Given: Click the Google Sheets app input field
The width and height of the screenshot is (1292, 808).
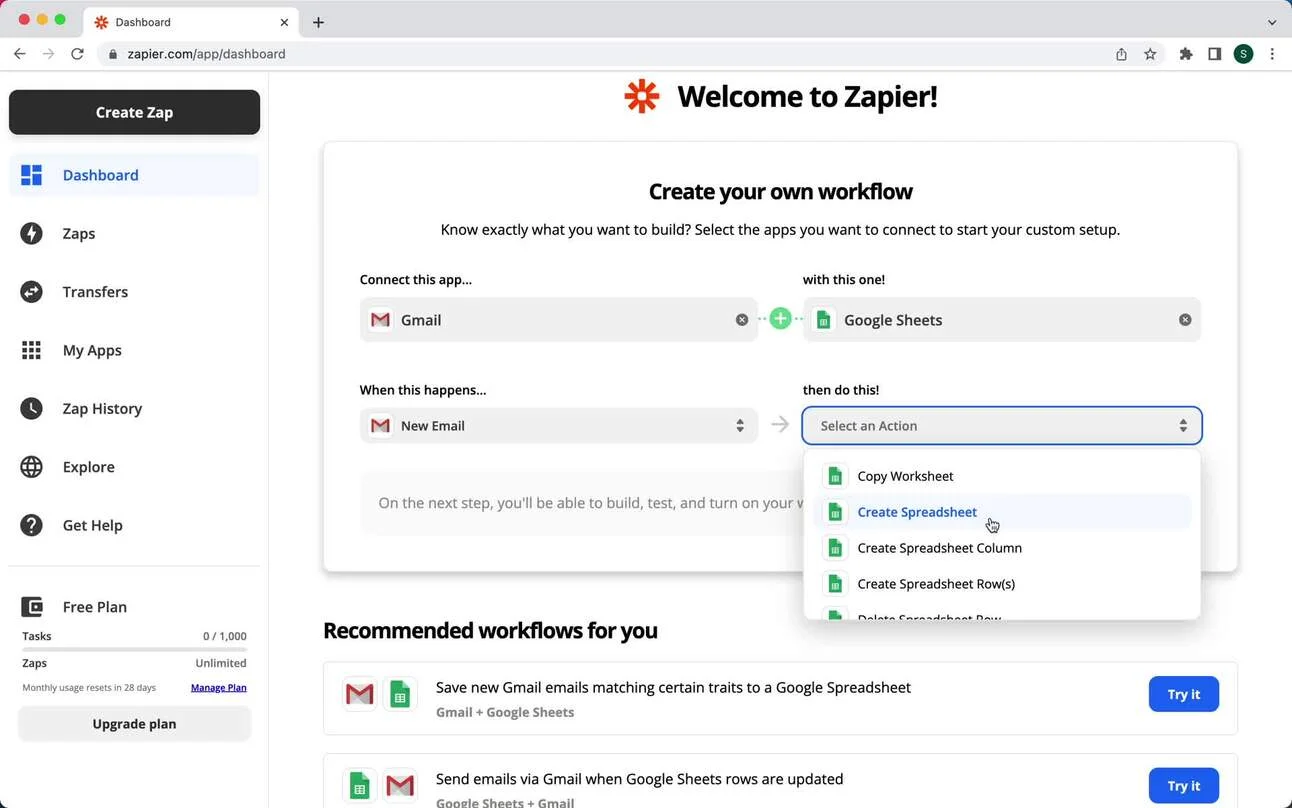Looking at the screenshot, I should (x=1001, y=320).
